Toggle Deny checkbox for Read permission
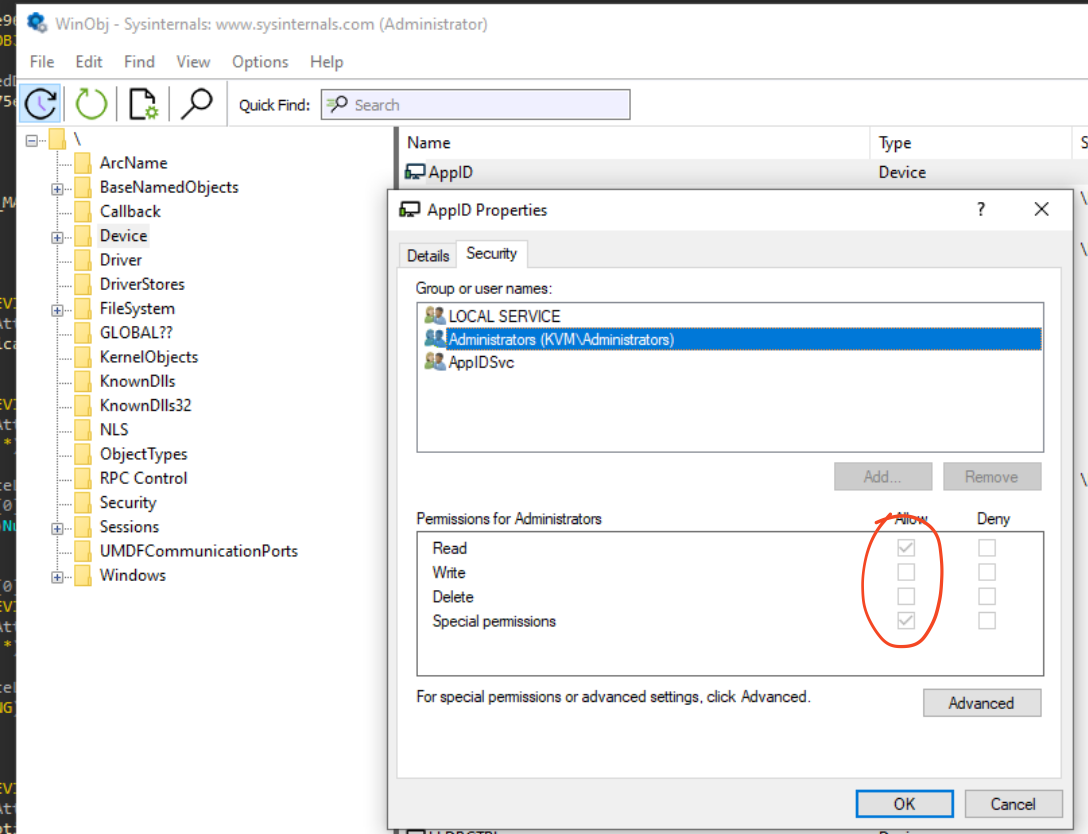The width and height of the screenshot is (1088, 834). click(987, 547)
